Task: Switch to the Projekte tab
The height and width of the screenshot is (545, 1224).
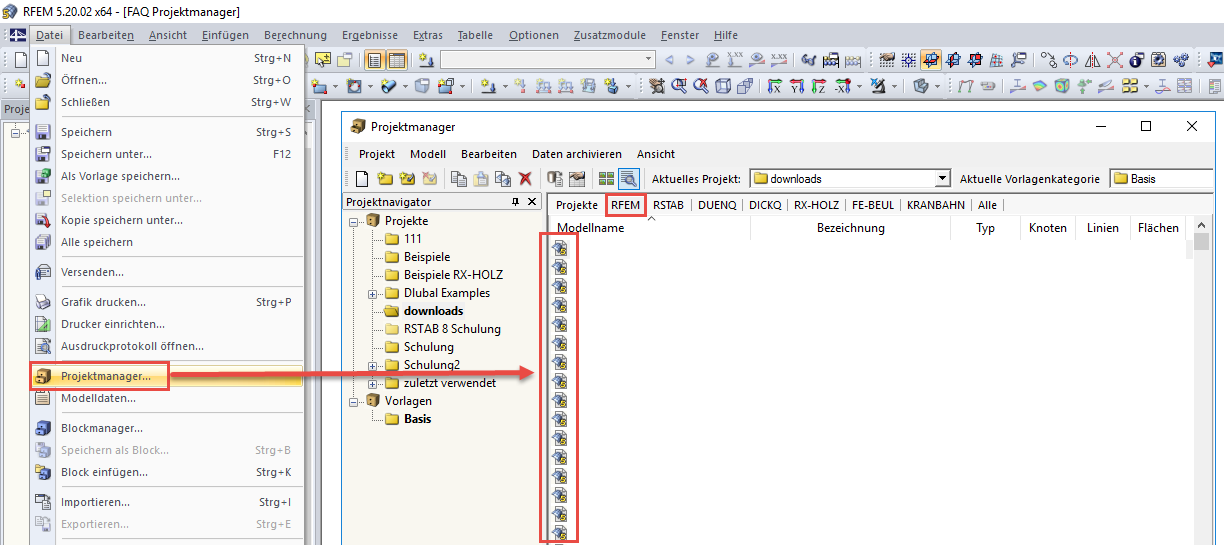Action: click(x=577, y=205)
